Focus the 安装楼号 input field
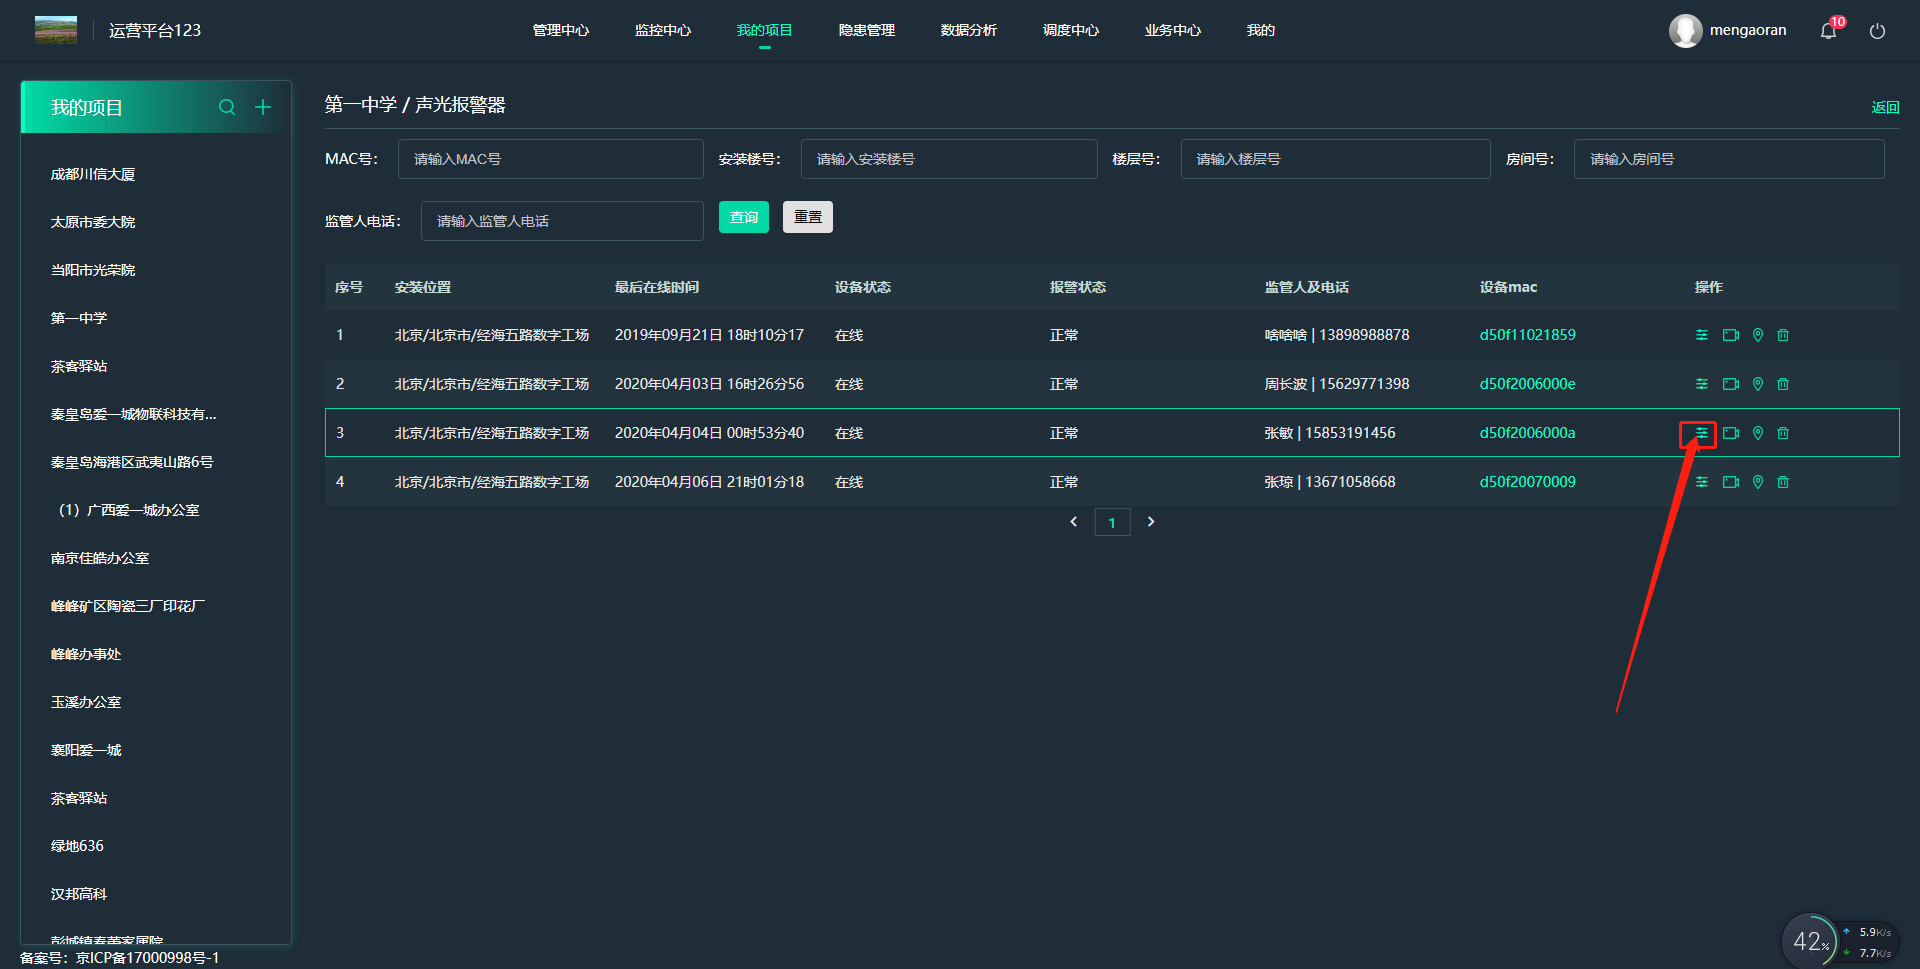This screenshot has width=1920, height=969. (x=949, y=159)
